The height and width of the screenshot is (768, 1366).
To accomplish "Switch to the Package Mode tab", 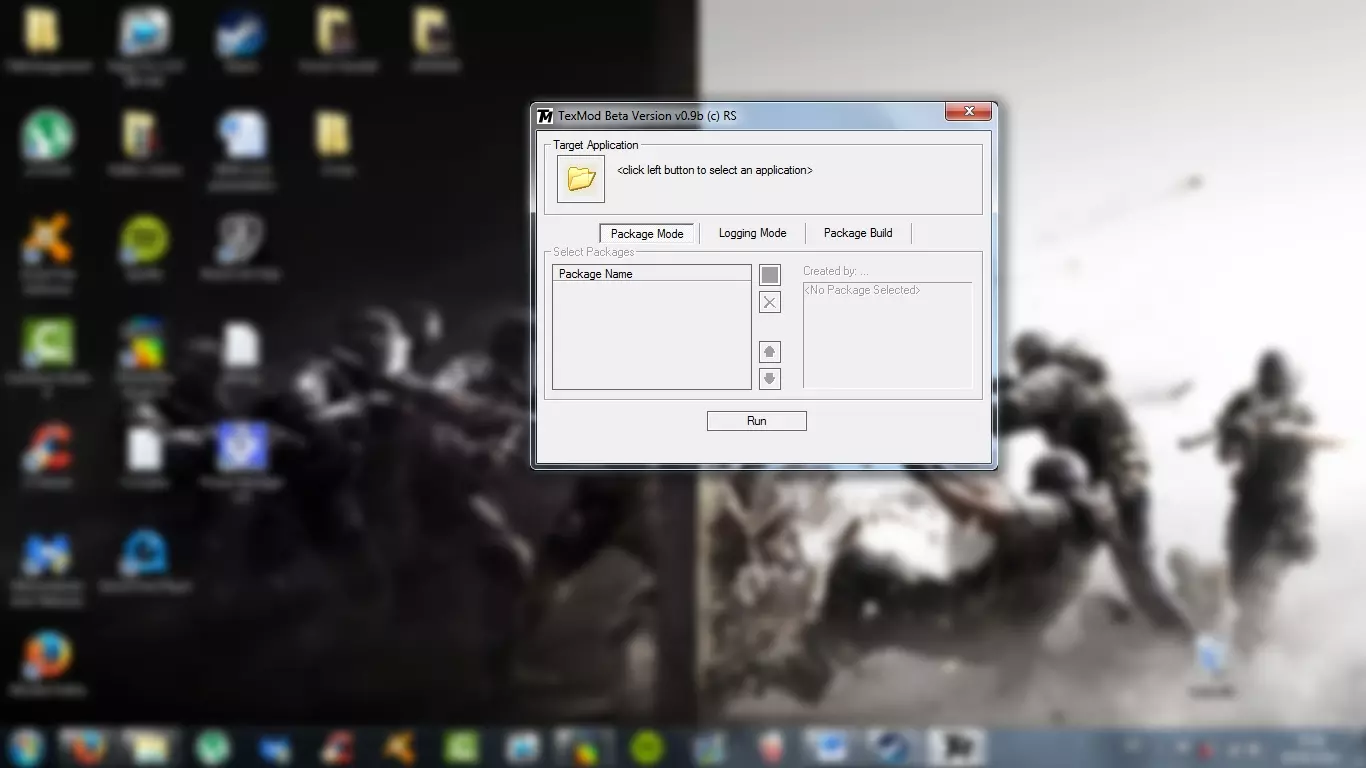I will [647, 234].
